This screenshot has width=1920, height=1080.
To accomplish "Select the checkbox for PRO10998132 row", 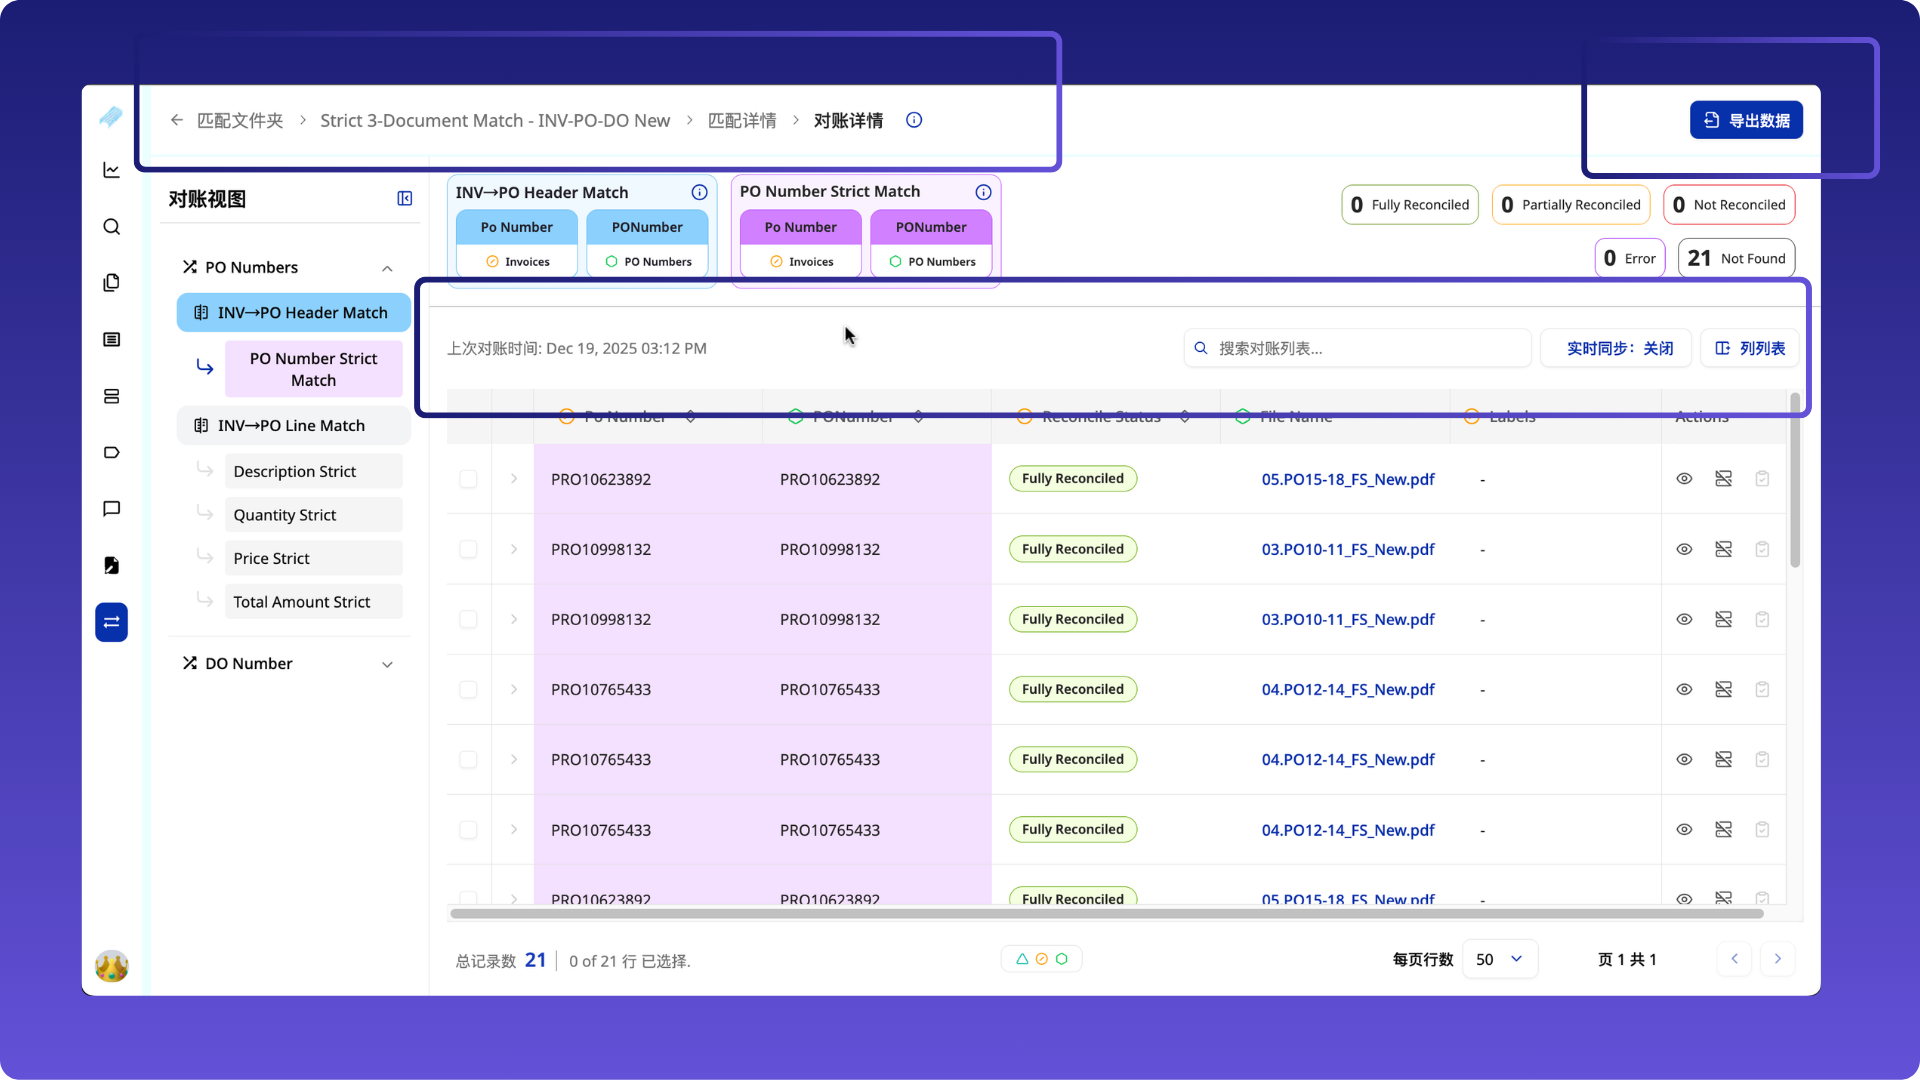I will click(468, 548).
